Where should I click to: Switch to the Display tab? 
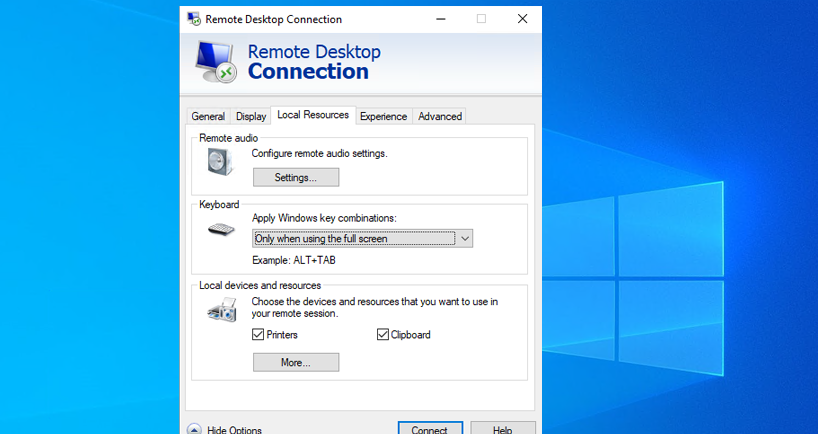click(251, 116)
